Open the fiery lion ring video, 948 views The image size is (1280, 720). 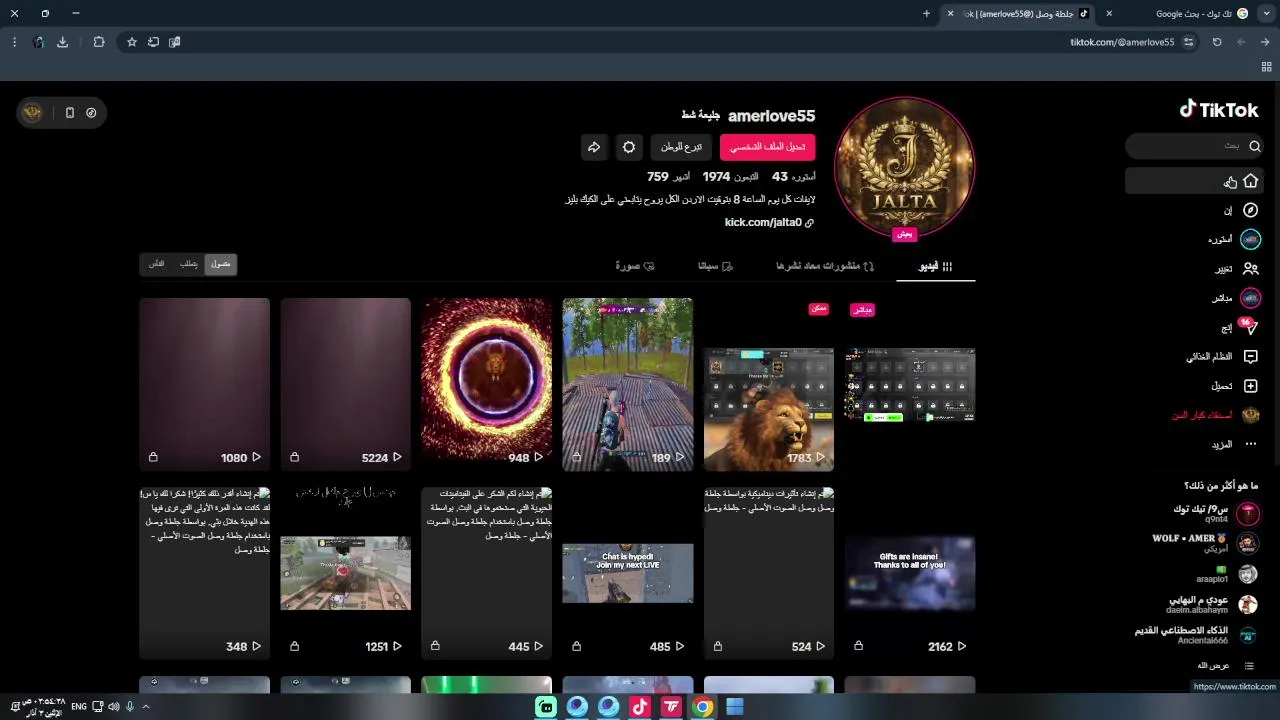coord(486,384)
